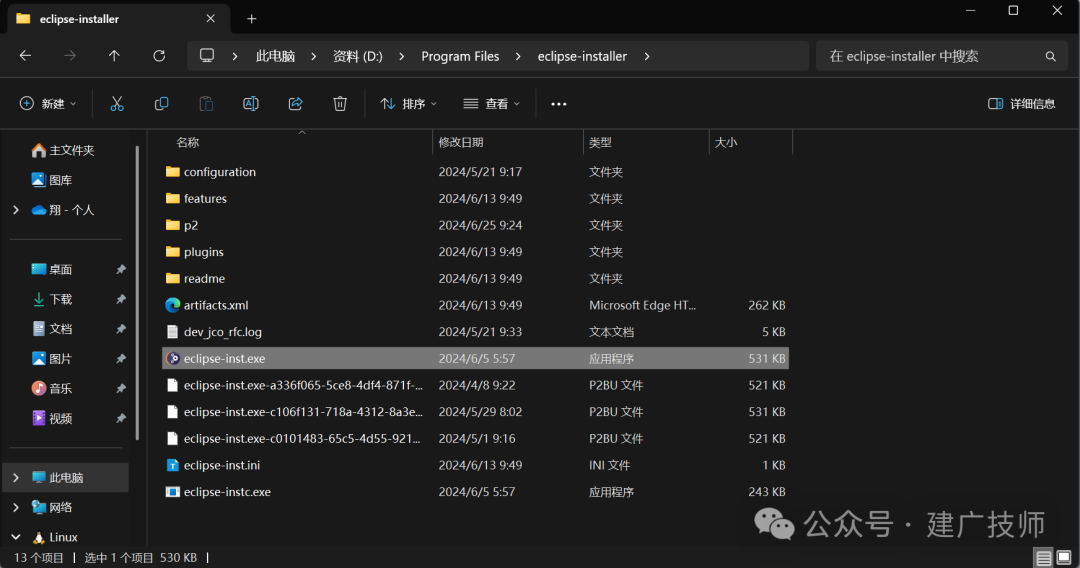The height and width of the screenshot is (568, 1080).
Task: Open 视频 quick access item
Action: pos(52,418)
